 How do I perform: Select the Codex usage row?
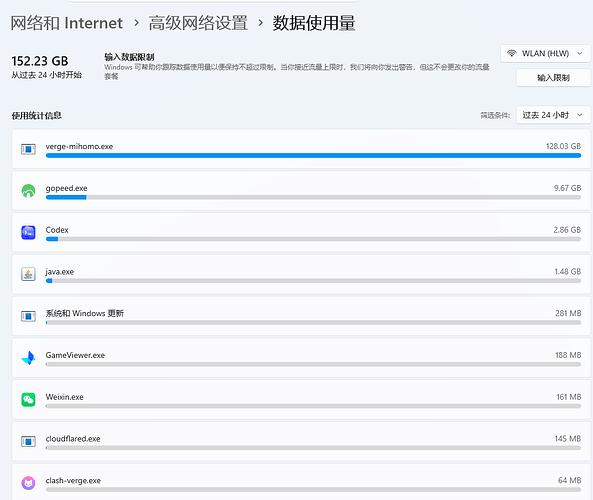tap(301, 233)
